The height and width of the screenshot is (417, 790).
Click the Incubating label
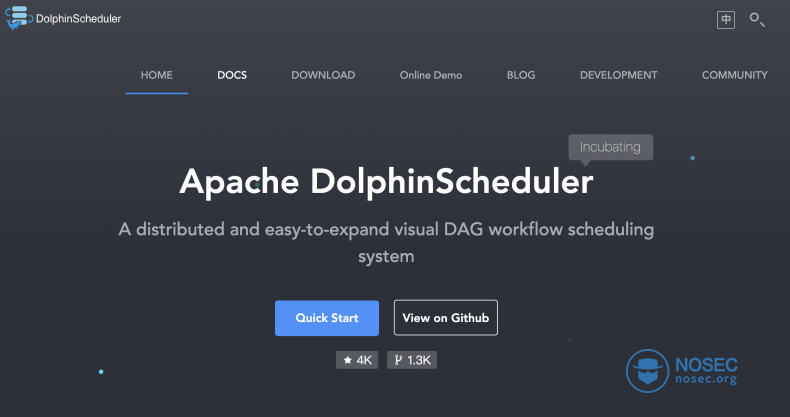(611, 147)
